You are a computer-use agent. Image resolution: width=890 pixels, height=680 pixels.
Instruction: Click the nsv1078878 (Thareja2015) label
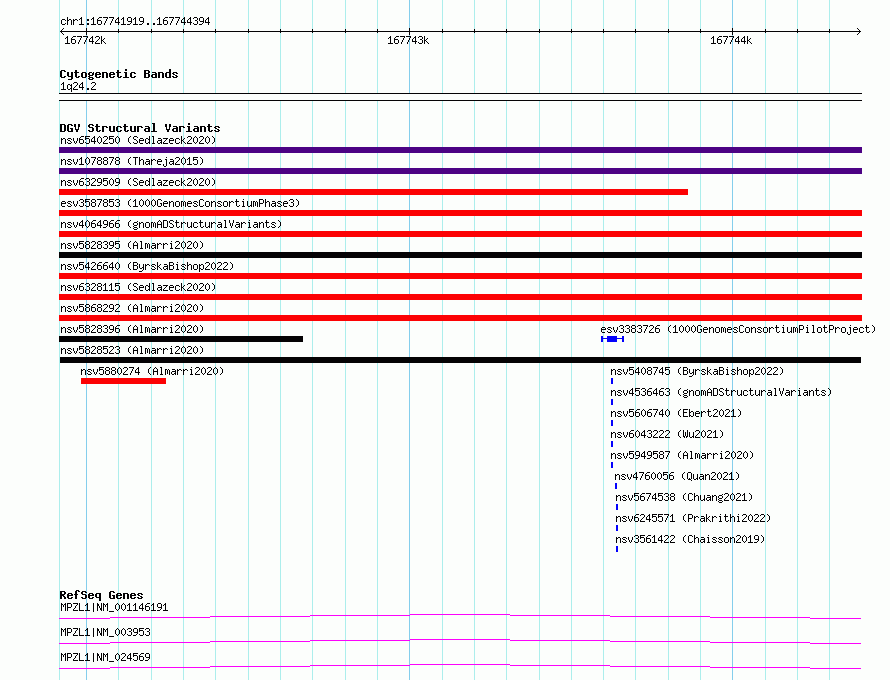click(x=132, y=161)
